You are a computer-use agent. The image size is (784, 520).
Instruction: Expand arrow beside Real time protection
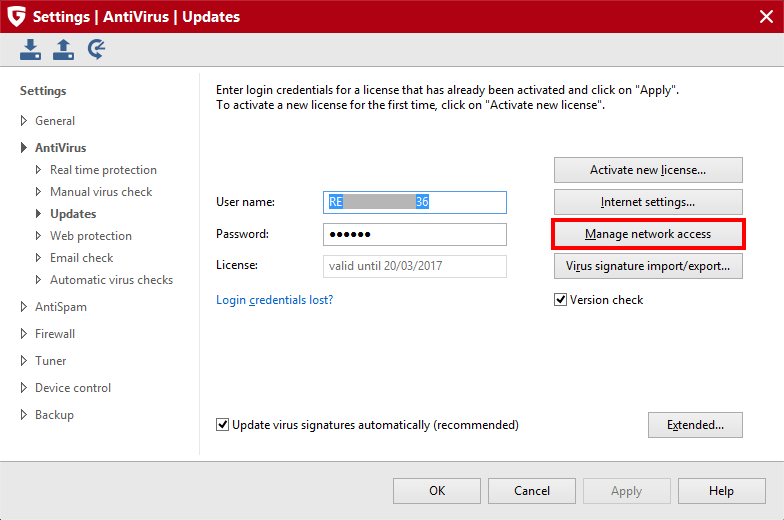38,170
